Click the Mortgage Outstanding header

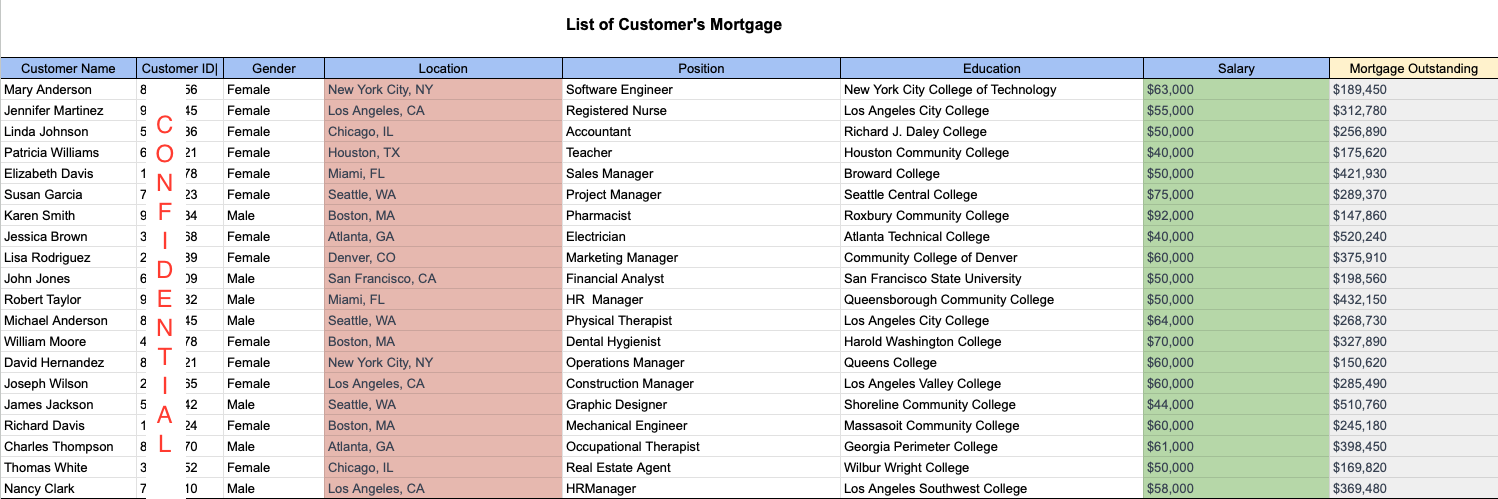1413,69
